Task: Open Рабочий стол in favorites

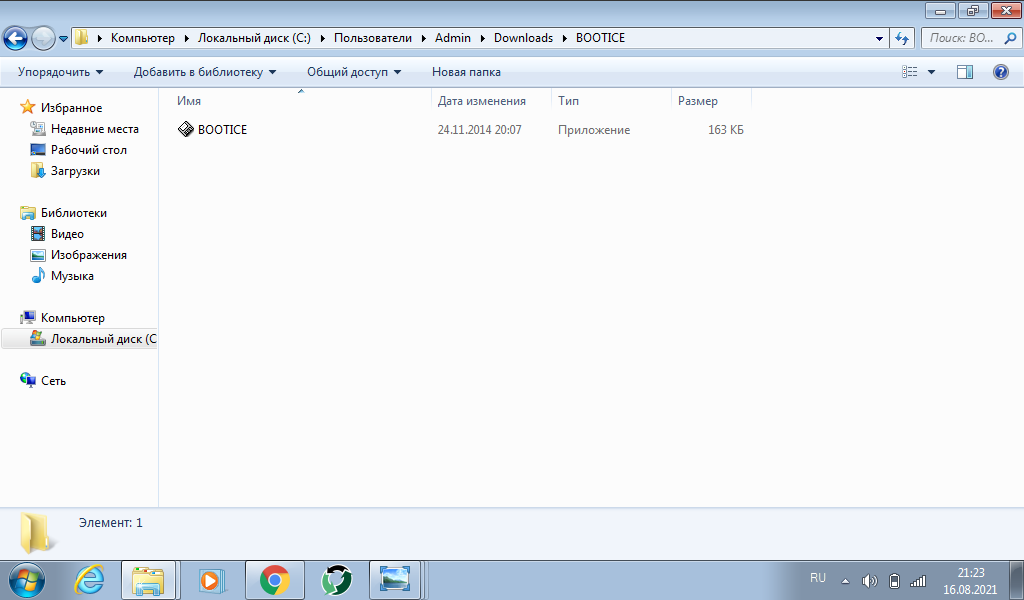Action: pos(89,150)
